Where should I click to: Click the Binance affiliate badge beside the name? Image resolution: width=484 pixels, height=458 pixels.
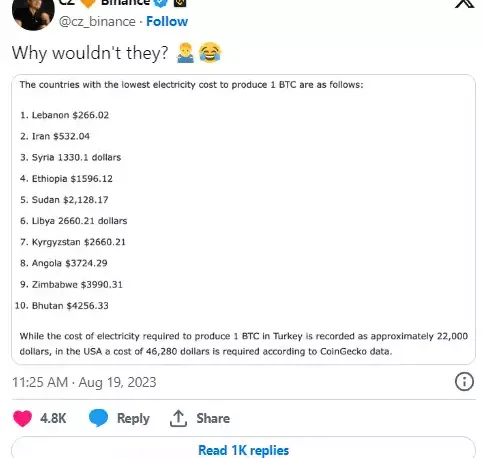tap(180, 3)
